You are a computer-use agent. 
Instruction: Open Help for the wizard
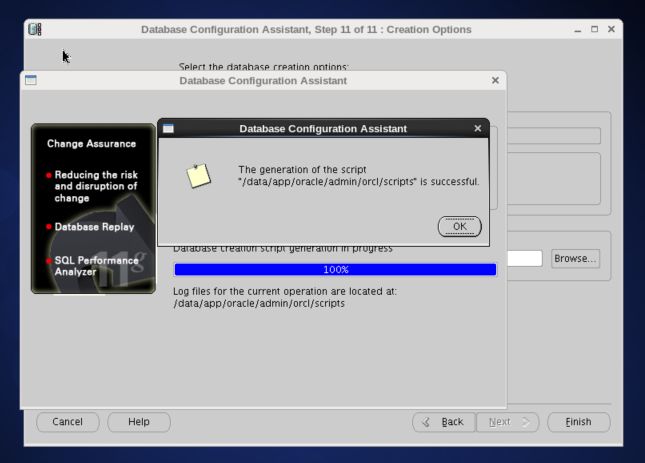coord(139,422)
